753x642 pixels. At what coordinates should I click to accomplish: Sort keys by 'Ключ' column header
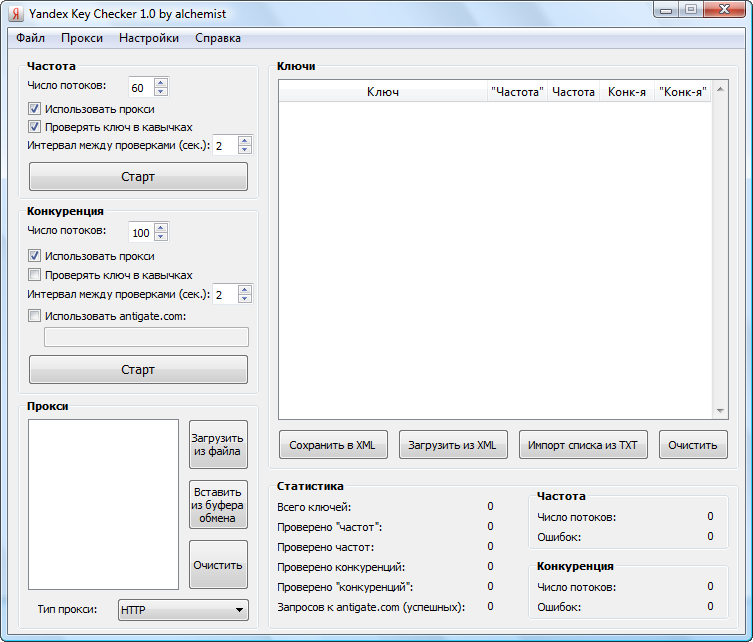pos(382,92)
